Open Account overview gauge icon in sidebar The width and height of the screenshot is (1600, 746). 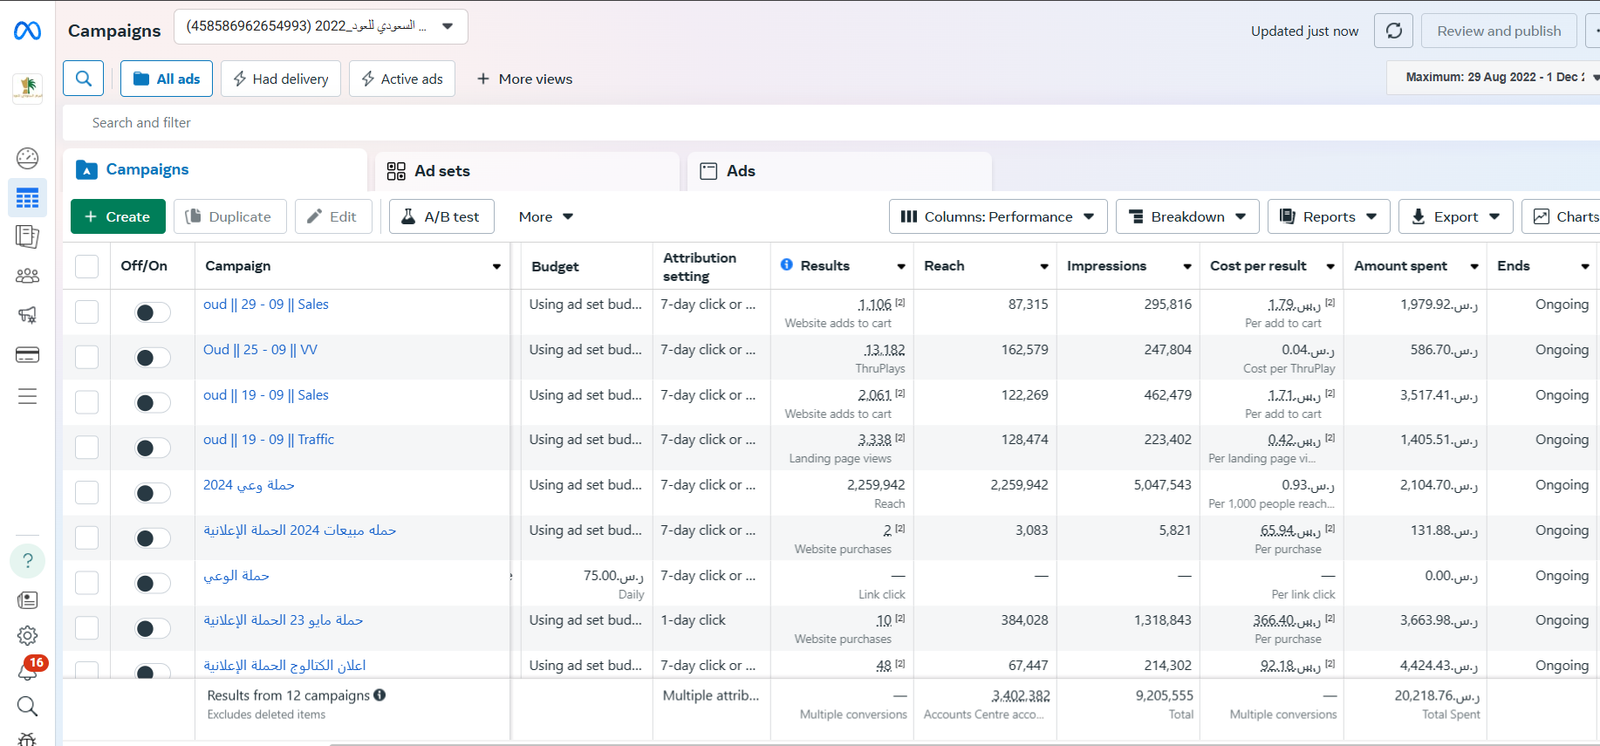coord(27,158)
